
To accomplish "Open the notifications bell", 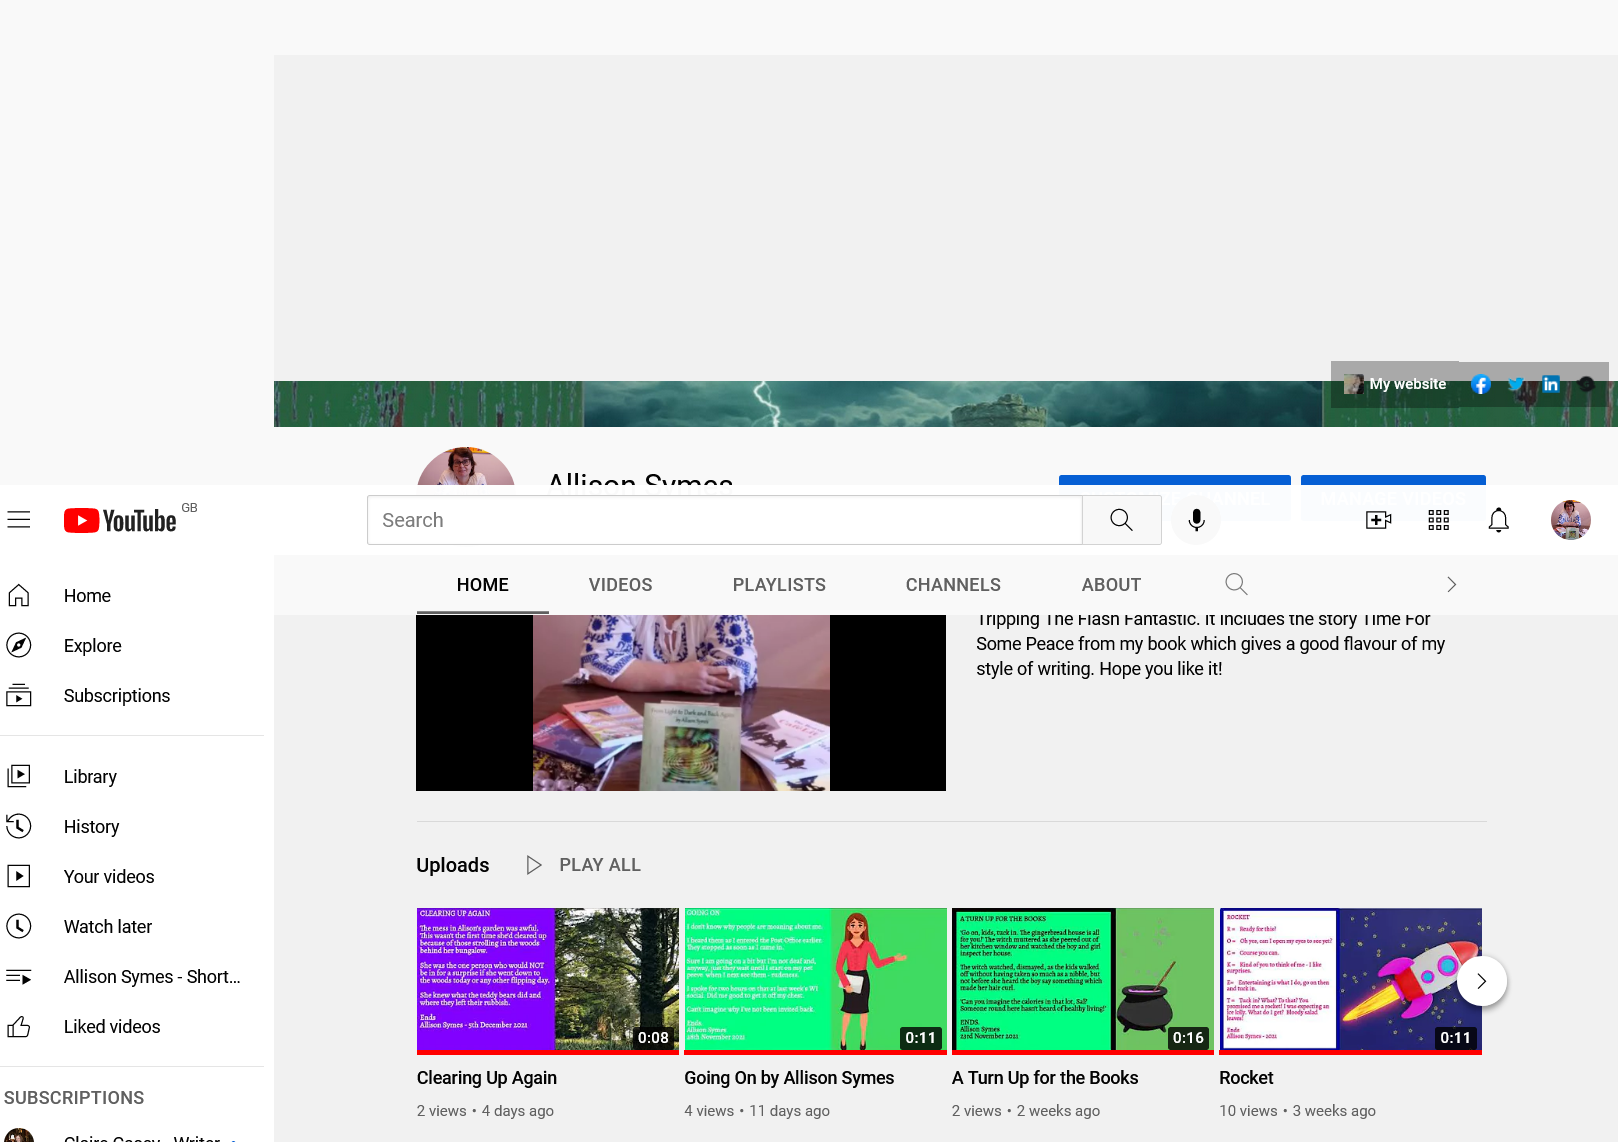I will coord(1498,520).
